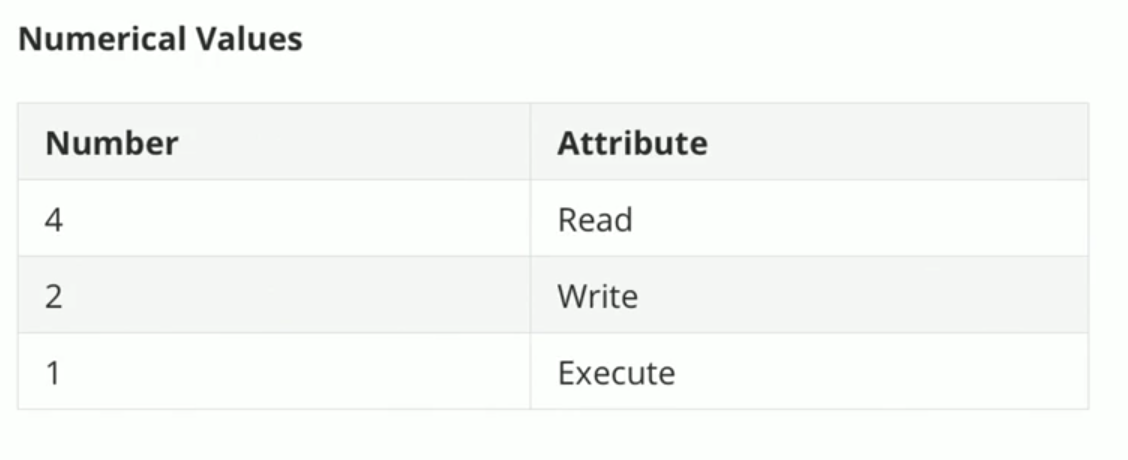Select the "Read" attribute text
Viewport: 1128px width, 460px height.
tap(595, 219)
